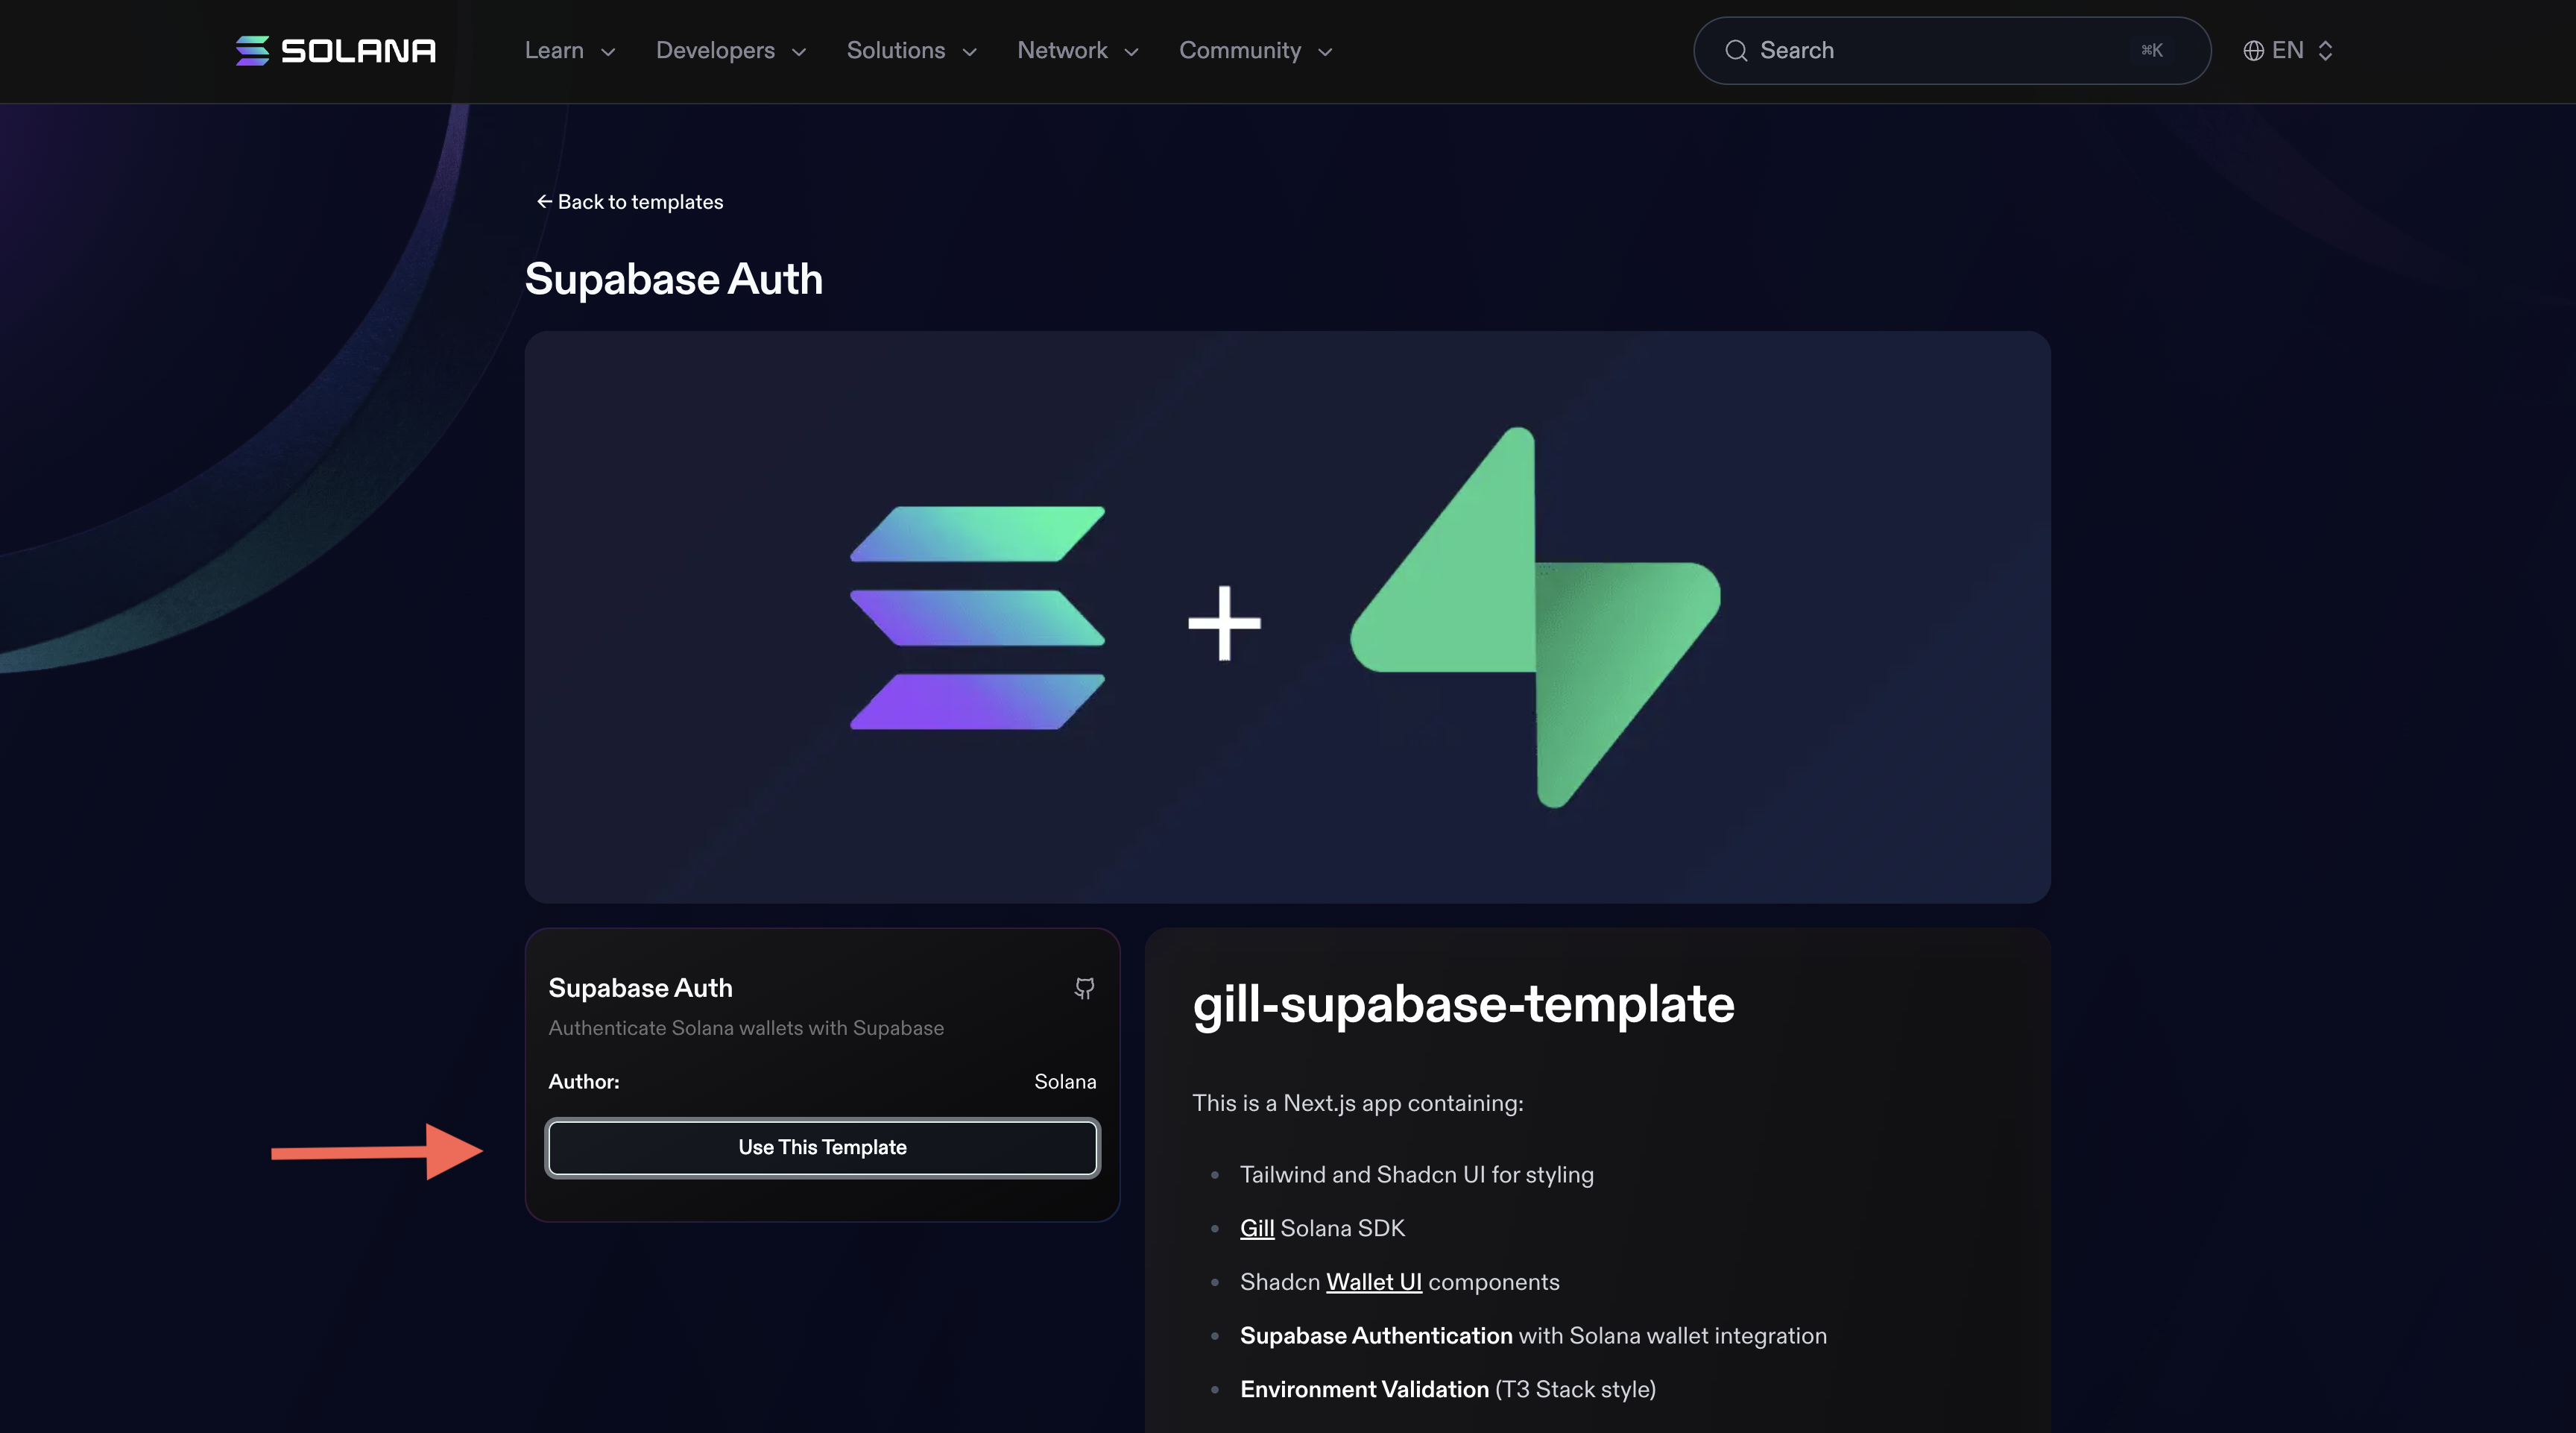The height and width of the screenshot is (1433, 2576).
Task: Click the Supabase lightning bolt logo
Action: tap(1535, 617)
